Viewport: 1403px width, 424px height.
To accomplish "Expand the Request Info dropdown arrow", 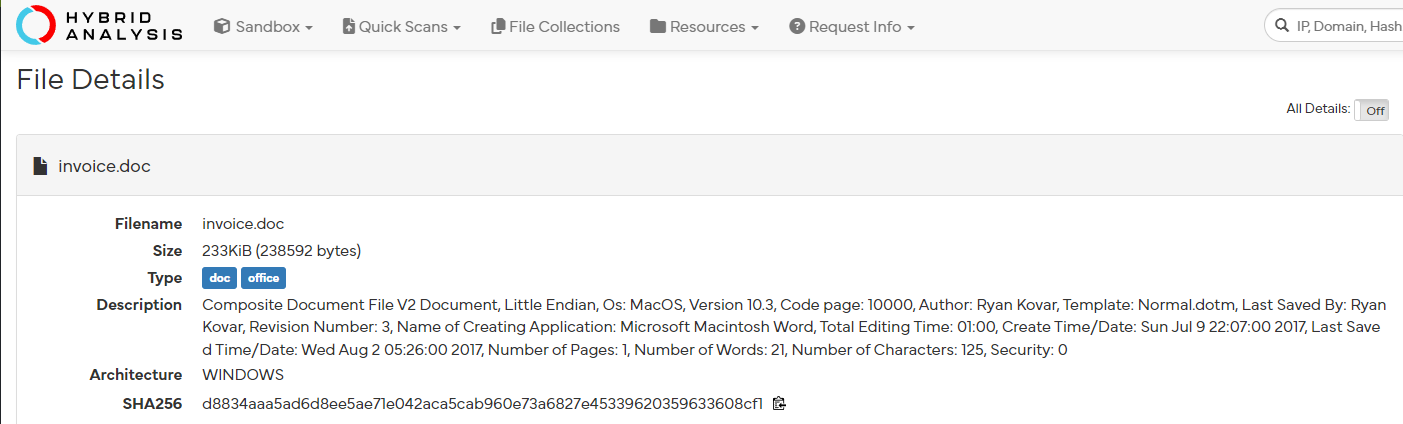I will tap(911, 28).
